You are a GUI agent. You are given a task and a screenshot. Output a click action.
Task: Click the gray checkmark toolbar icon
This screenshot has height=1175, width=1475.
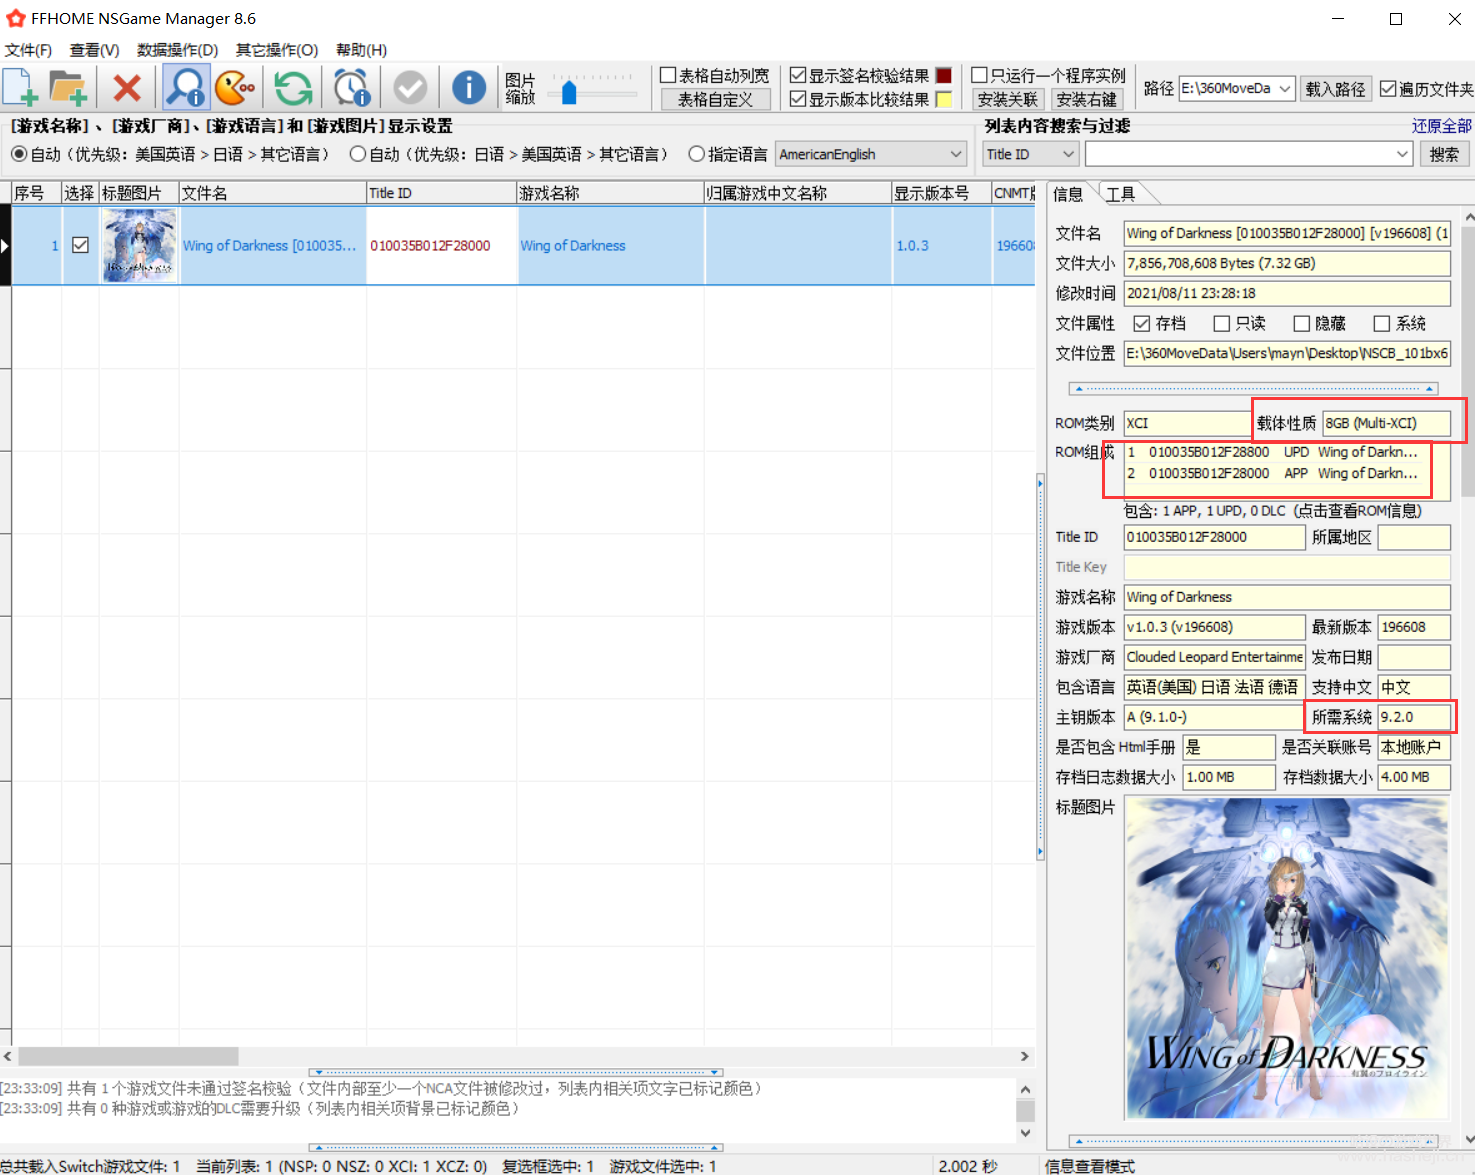pos(410,88)
